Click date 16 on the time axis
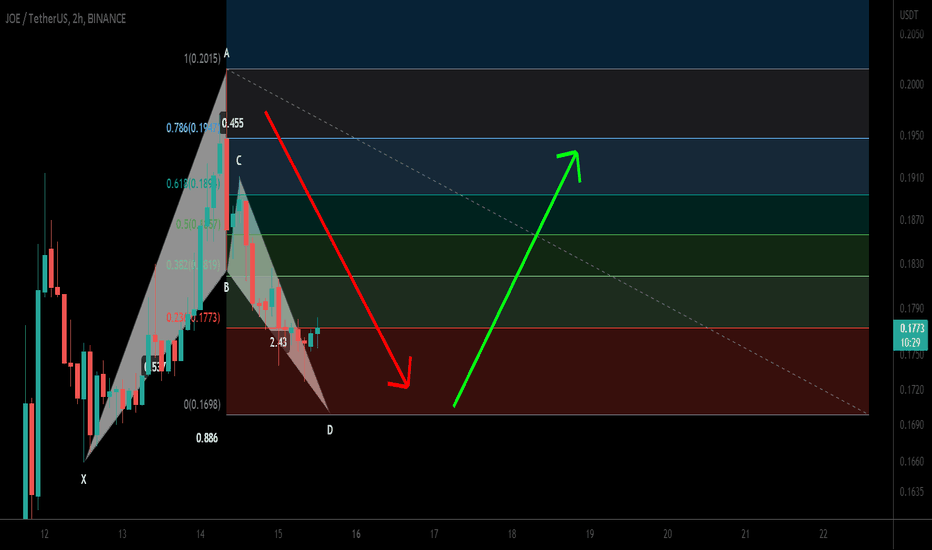Screen dimensions: 932x550 click(x=356, y=534)
